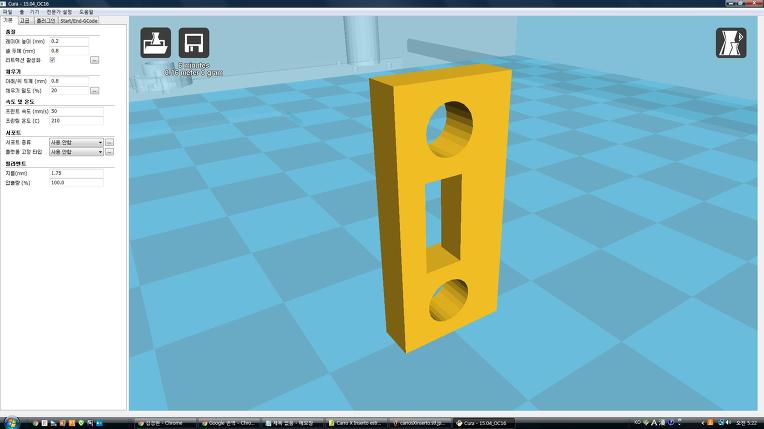Viewport: 764px width, 429px height.
Task: Click the print speed field showing 50
Action: pos(76,111)
